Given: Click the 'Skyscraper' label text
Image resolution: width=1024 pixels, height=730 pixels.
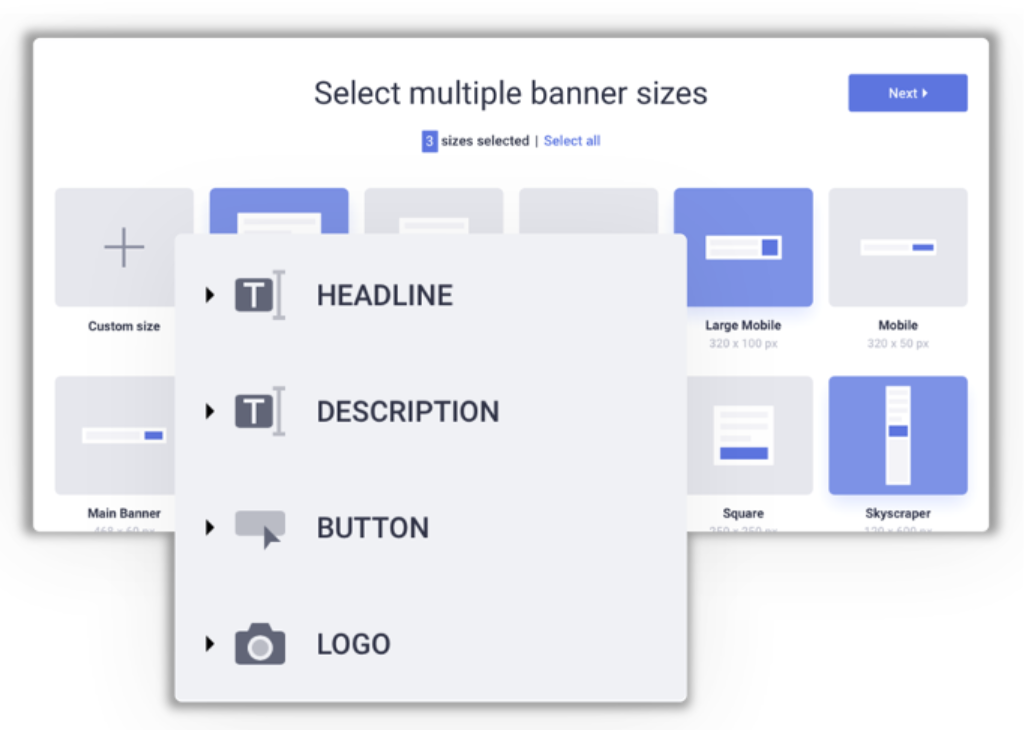Looking at the screenshot, I should click(898, 513).
